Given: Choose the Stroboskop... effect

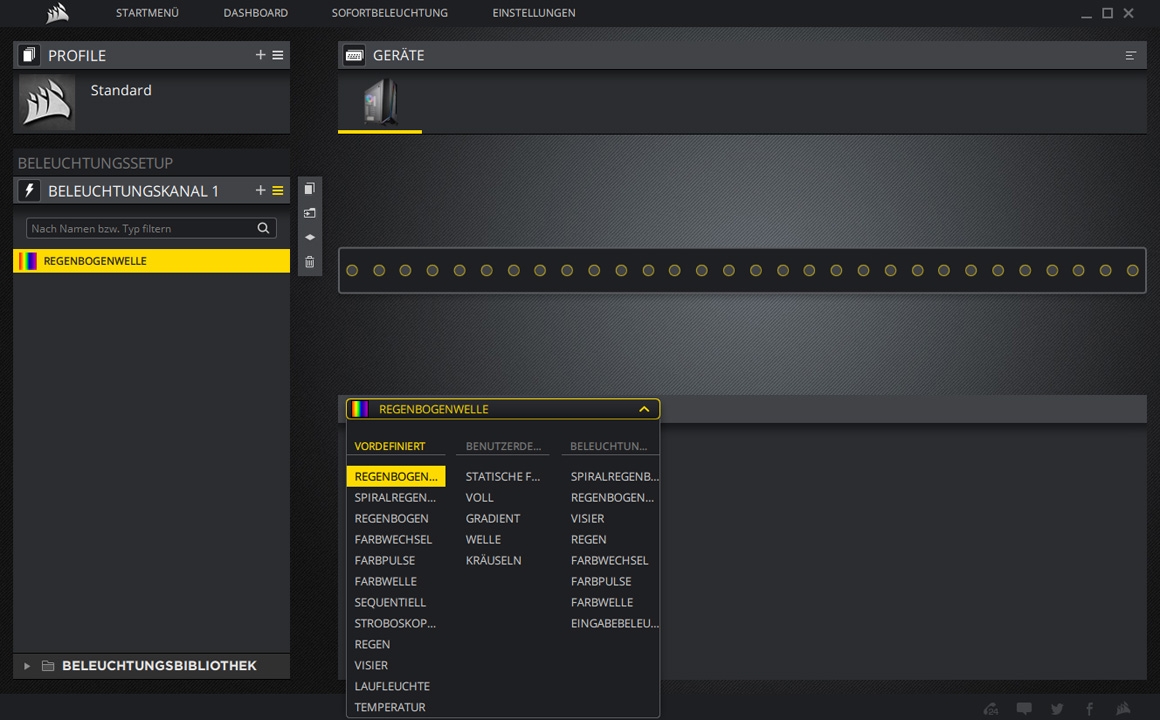Looking at the screenshot, I should click(395, 623).
